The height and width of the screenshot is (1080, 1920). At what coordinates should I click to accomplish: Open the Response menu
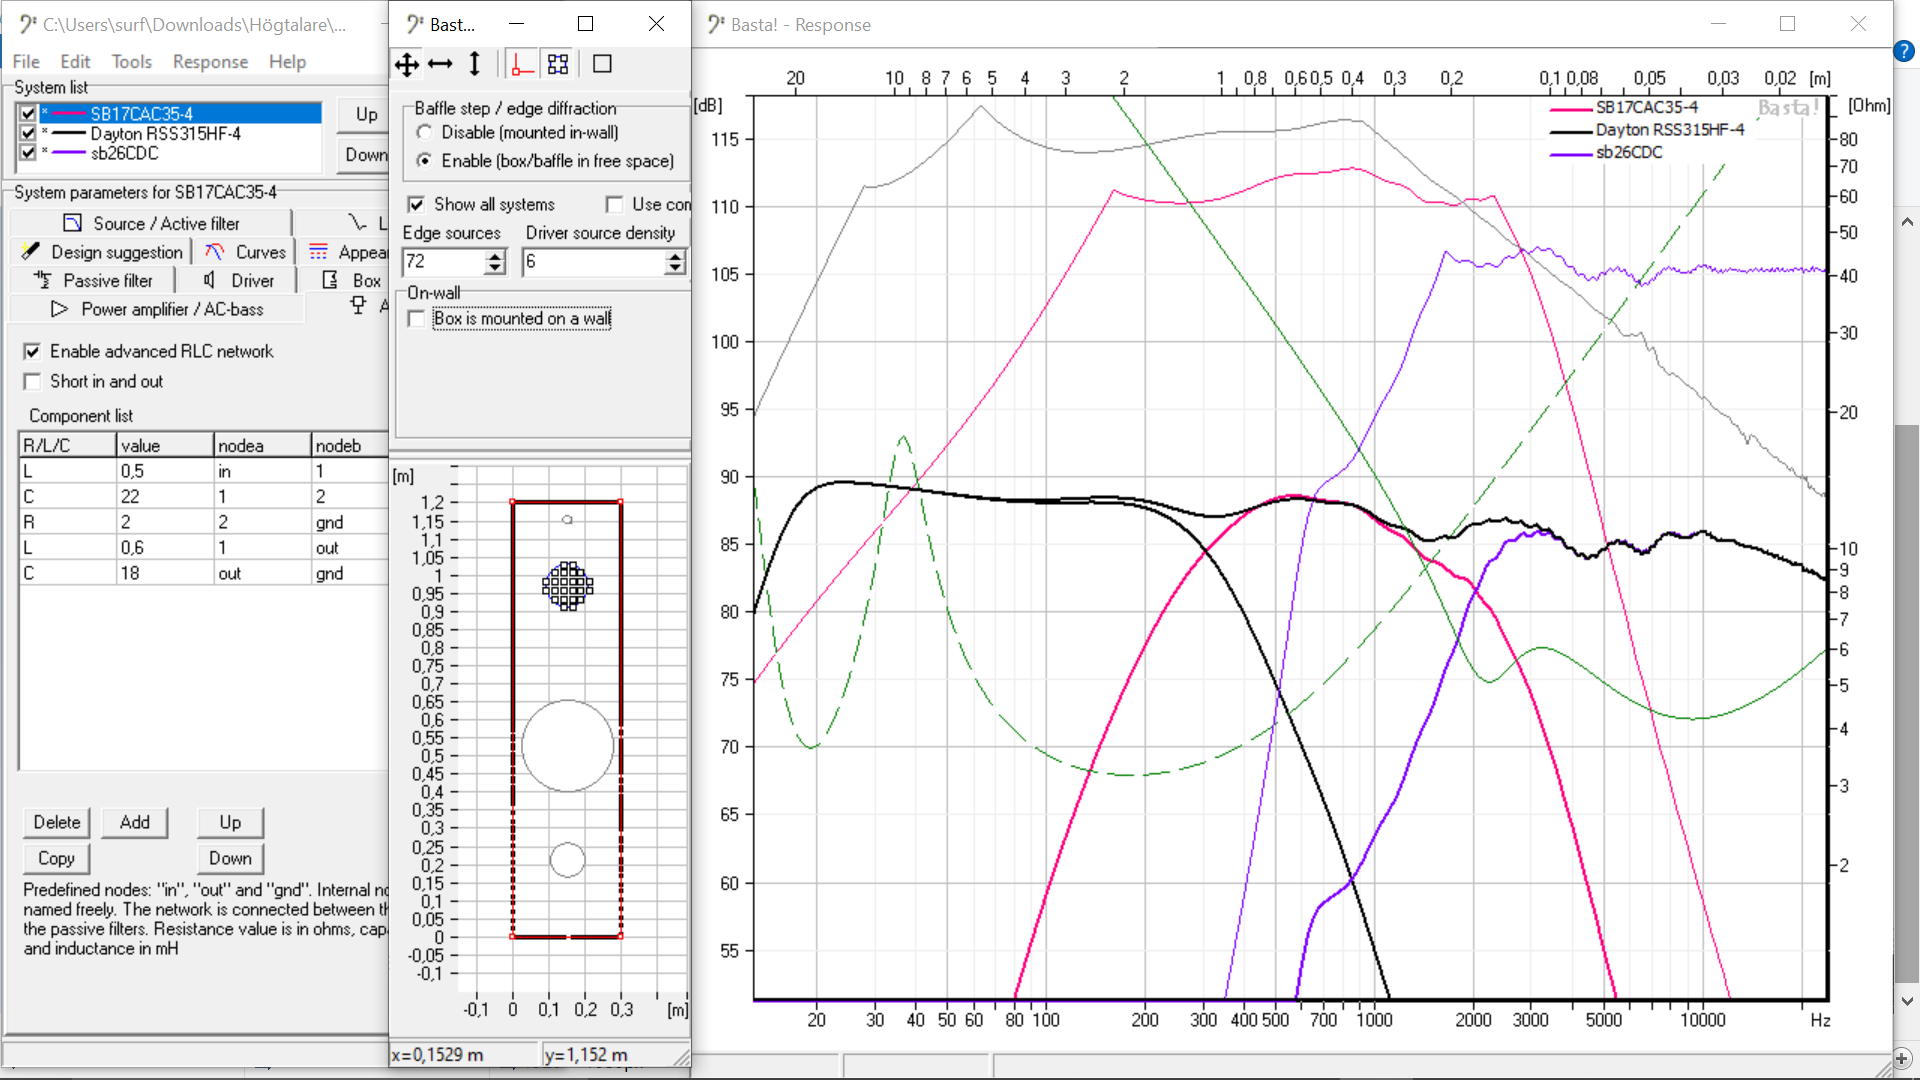pos(210,62)
